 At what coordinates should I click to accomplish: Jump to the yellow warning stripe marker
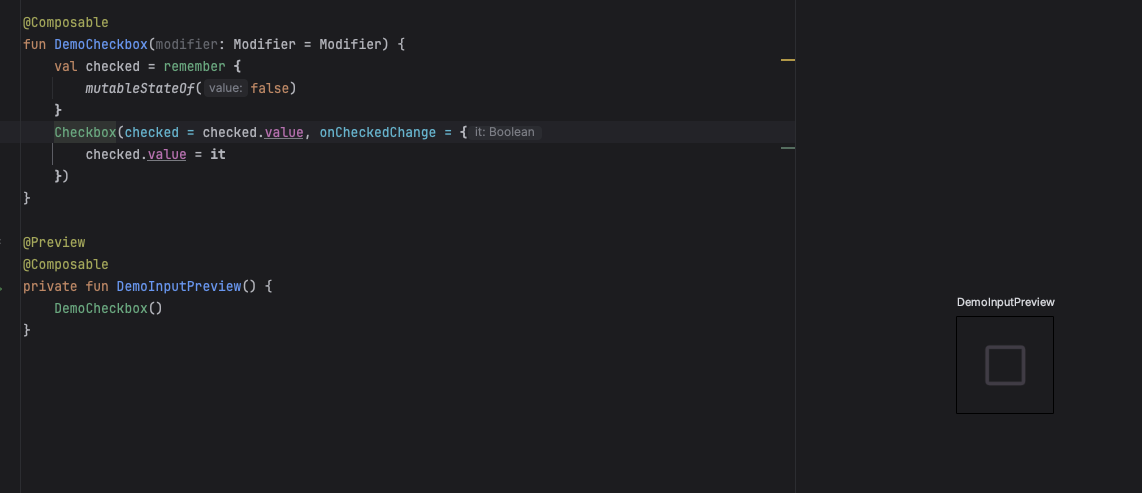788,61
